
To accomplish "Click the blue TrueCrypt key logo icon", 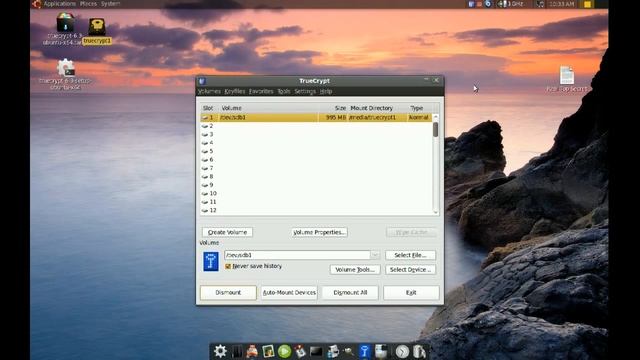I will (211, 262).
